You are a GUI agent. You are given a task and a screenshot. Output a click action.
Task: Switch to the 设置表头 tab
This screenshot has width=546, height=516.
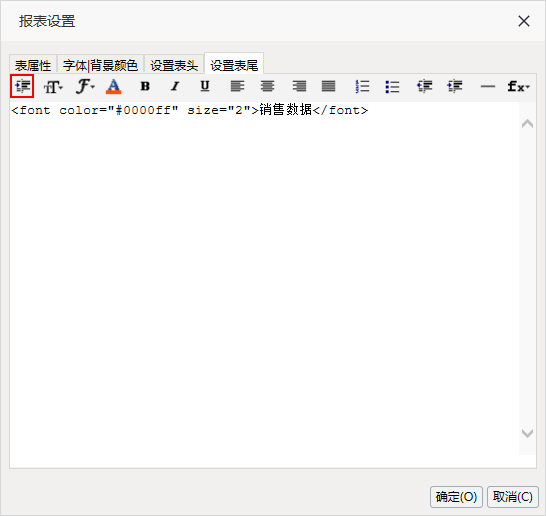[x=174, y=65]
